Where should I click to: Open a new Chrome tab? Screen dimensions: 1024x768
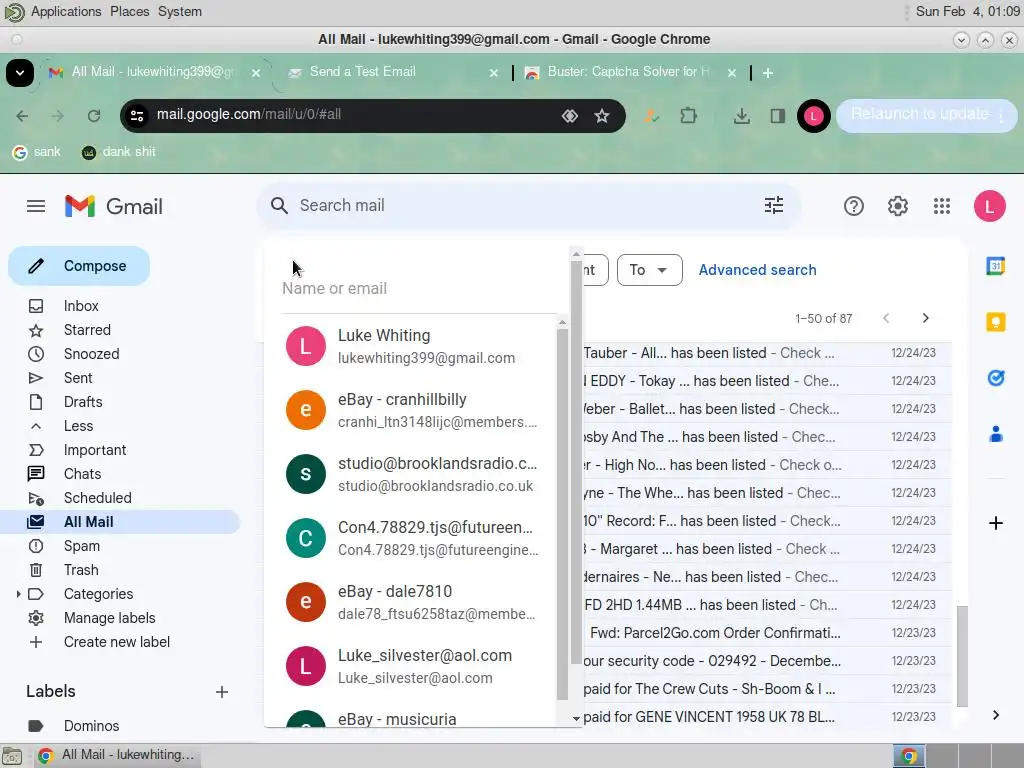point(768,73)
